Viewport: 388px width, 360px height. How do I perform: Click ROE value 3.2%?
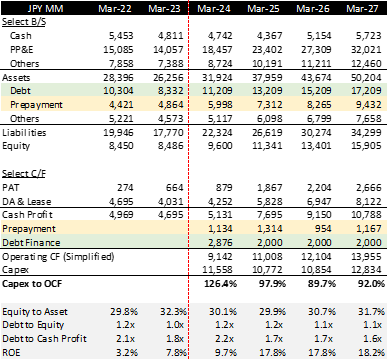click(126, 353)
